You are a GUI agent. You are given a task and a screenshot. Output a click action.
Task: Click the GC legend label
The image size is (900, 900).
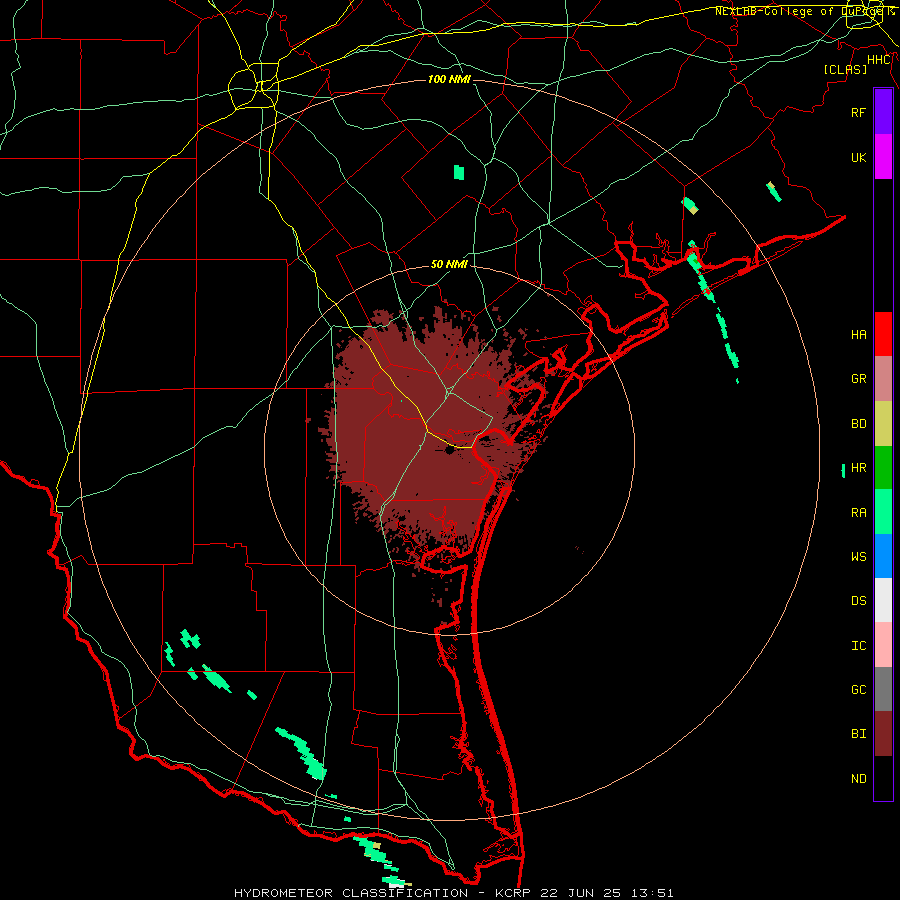coord(859,690)
